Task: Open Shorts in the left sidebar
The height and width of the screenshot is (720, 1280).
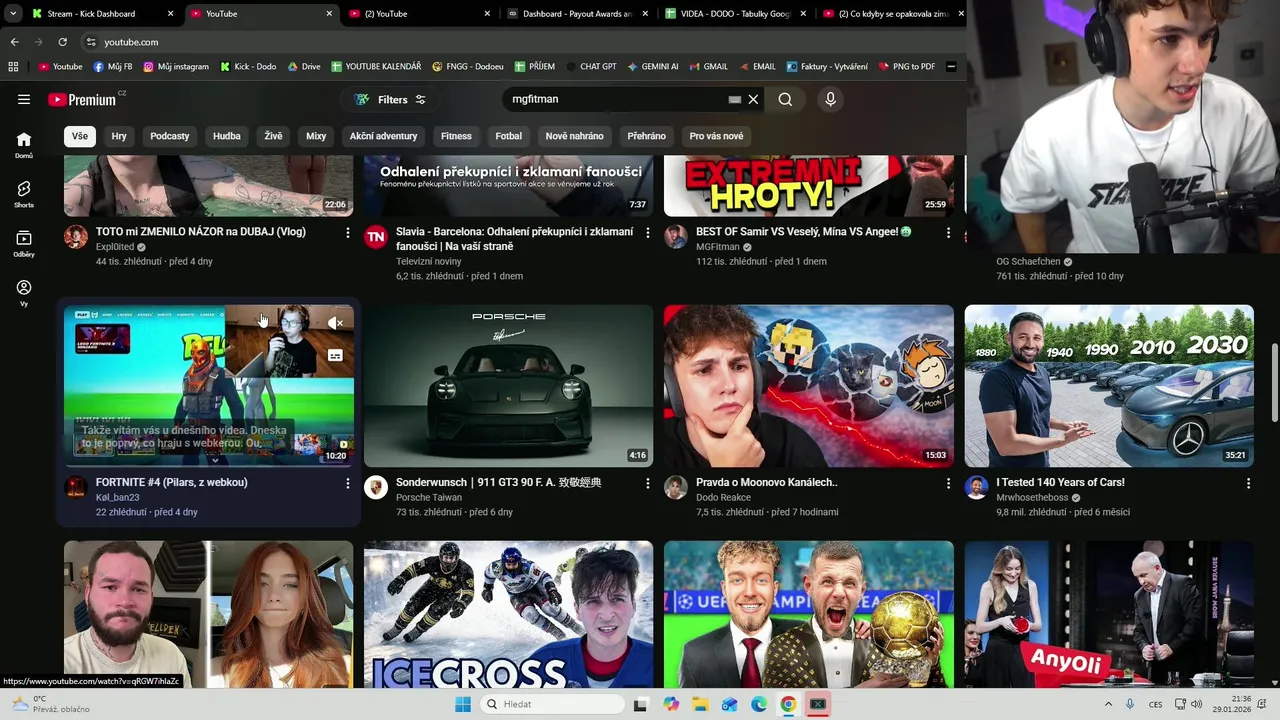Action: [24, 194]
